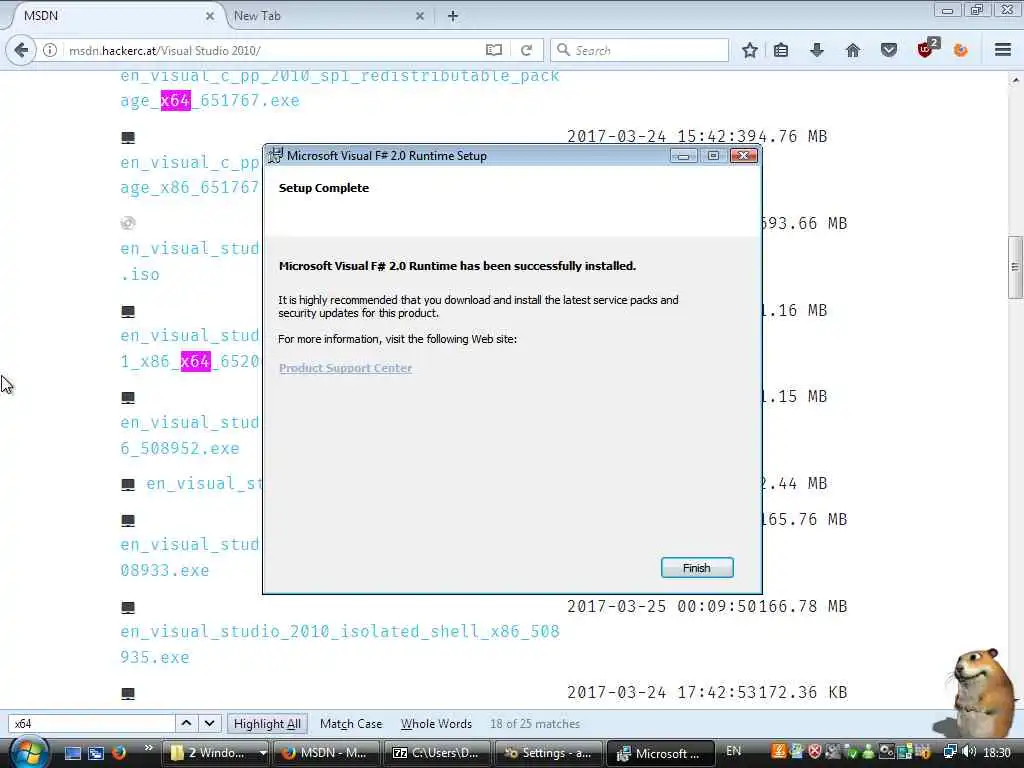This screenshot has width=1024, height=768.
Task: Open the 6_508952.exe file link
Action: pyautogui.click(x=180, y=449)
